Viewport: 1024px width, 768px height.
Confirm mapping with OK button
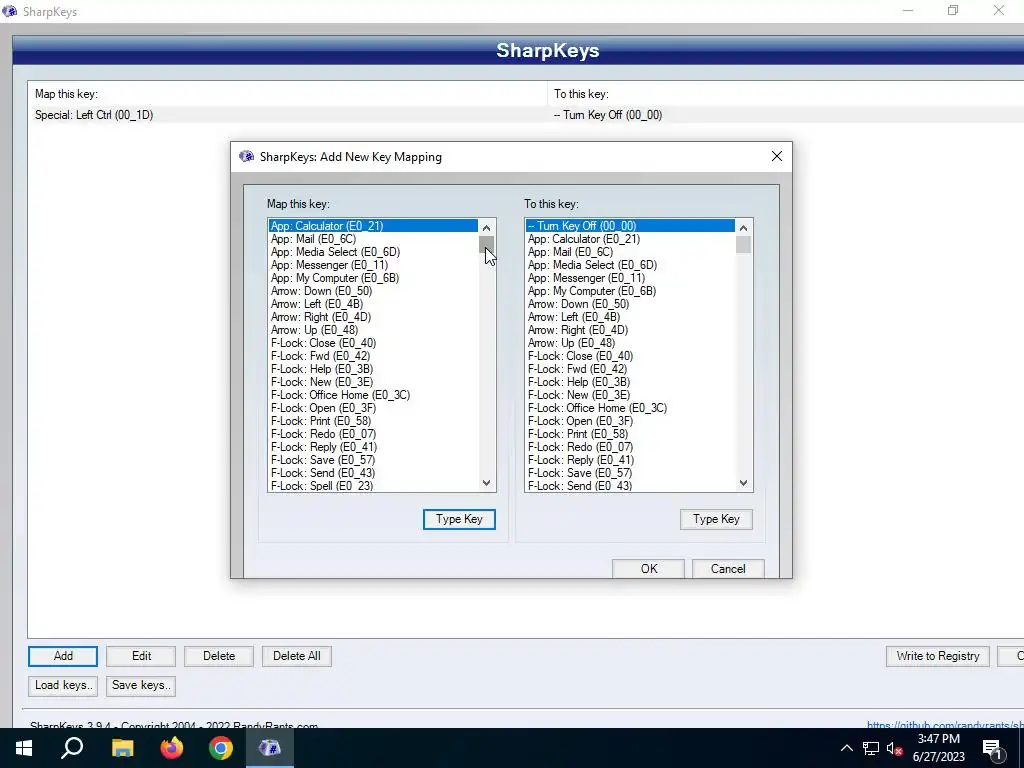click(648, 569)
